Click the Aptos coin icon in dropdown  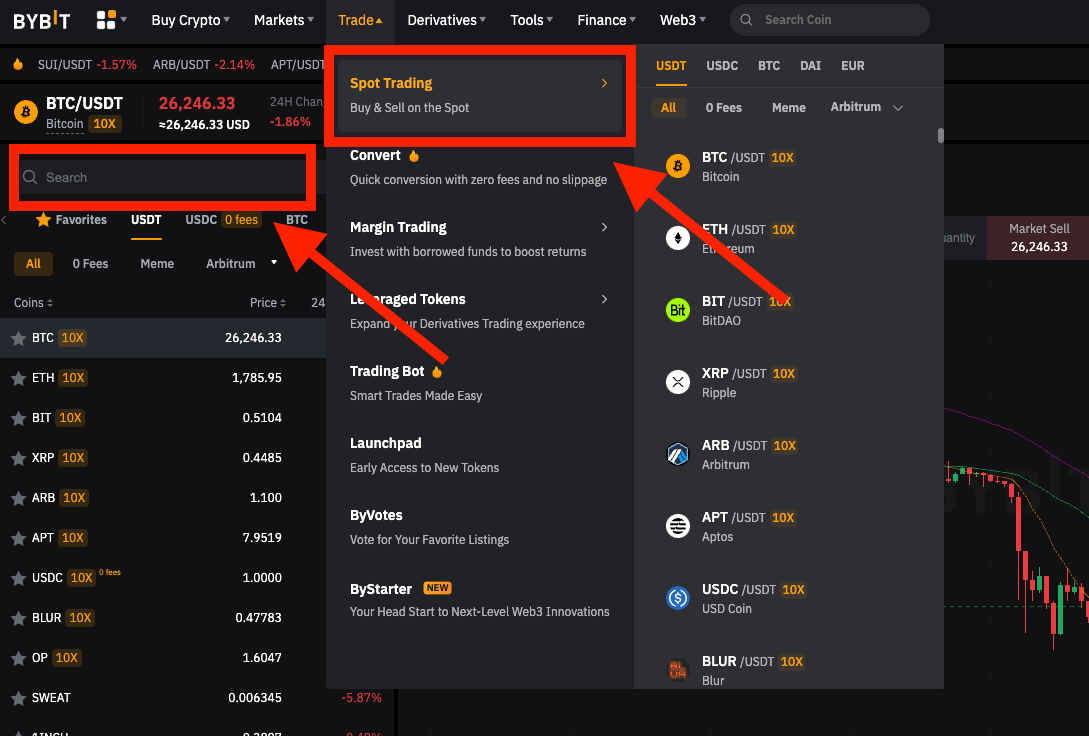tap(678, 526)
